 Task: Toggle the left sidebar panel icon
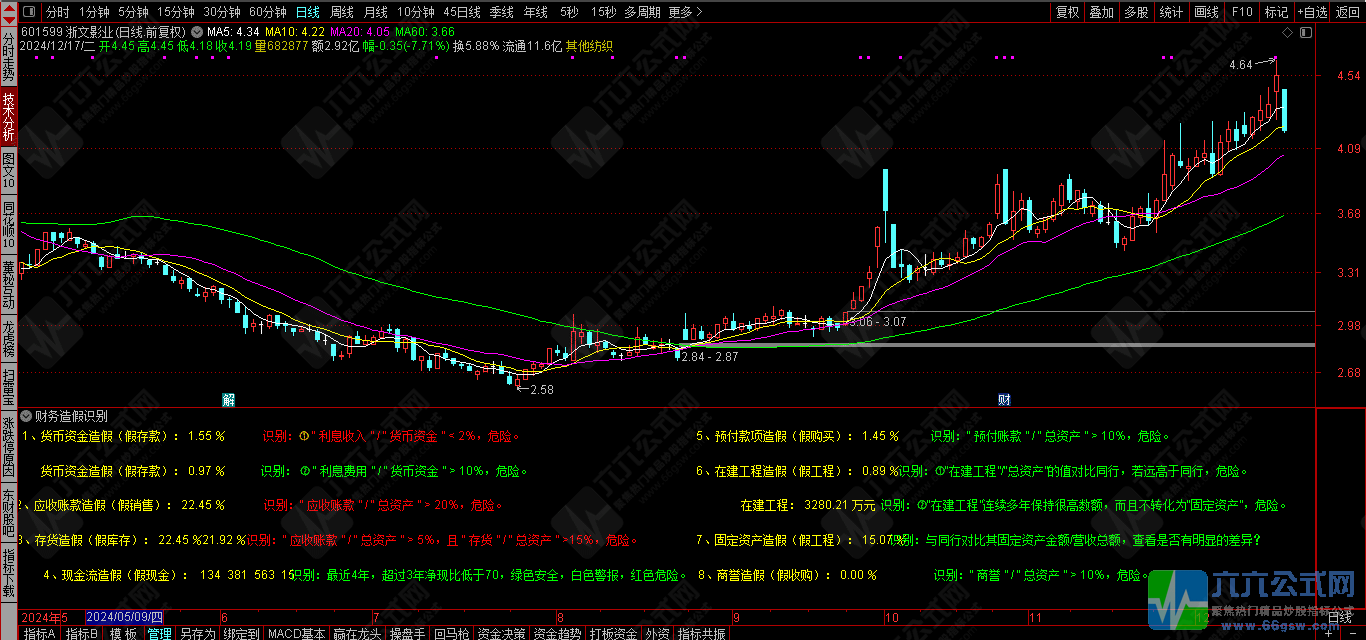point(28,12)
